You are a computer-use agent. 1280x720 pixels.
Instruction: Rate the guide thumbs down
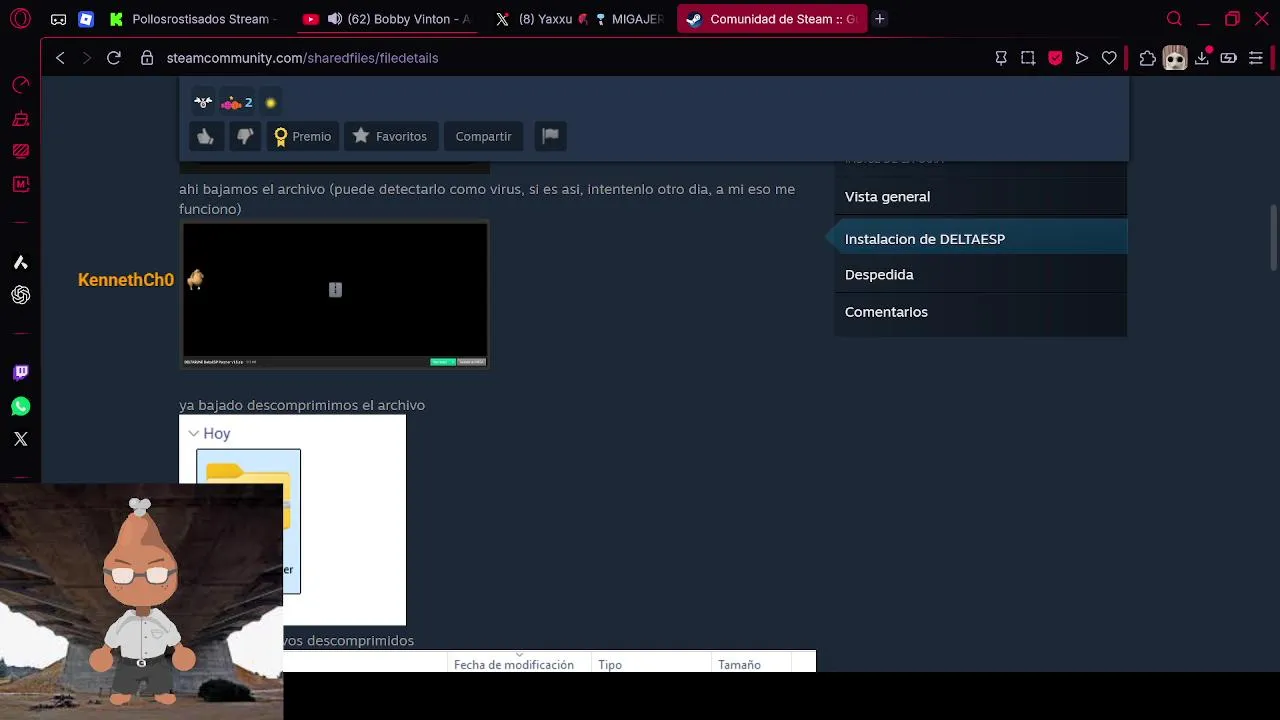point(245,136)
